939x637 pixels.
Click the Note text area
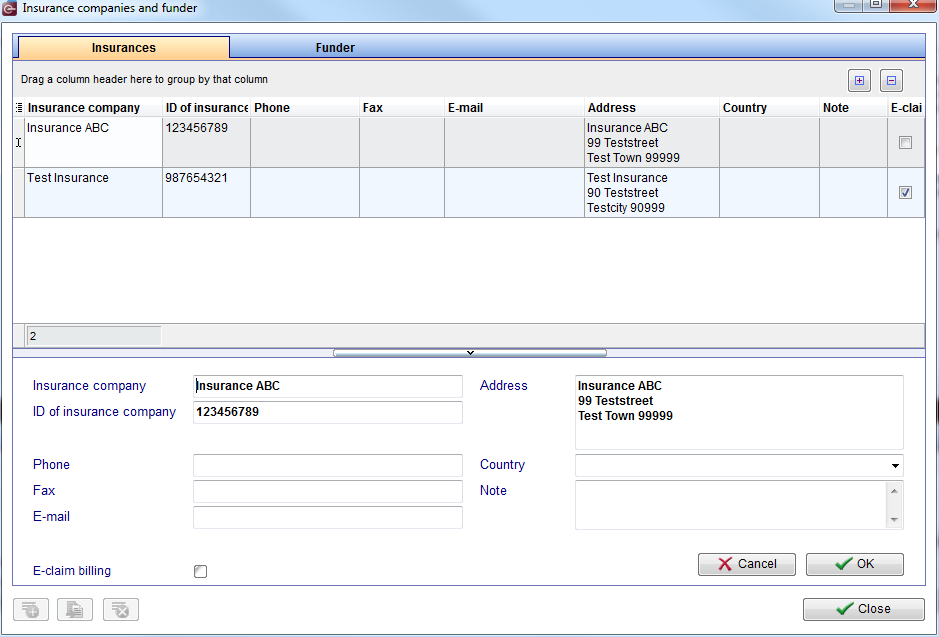tap(731, 505)
